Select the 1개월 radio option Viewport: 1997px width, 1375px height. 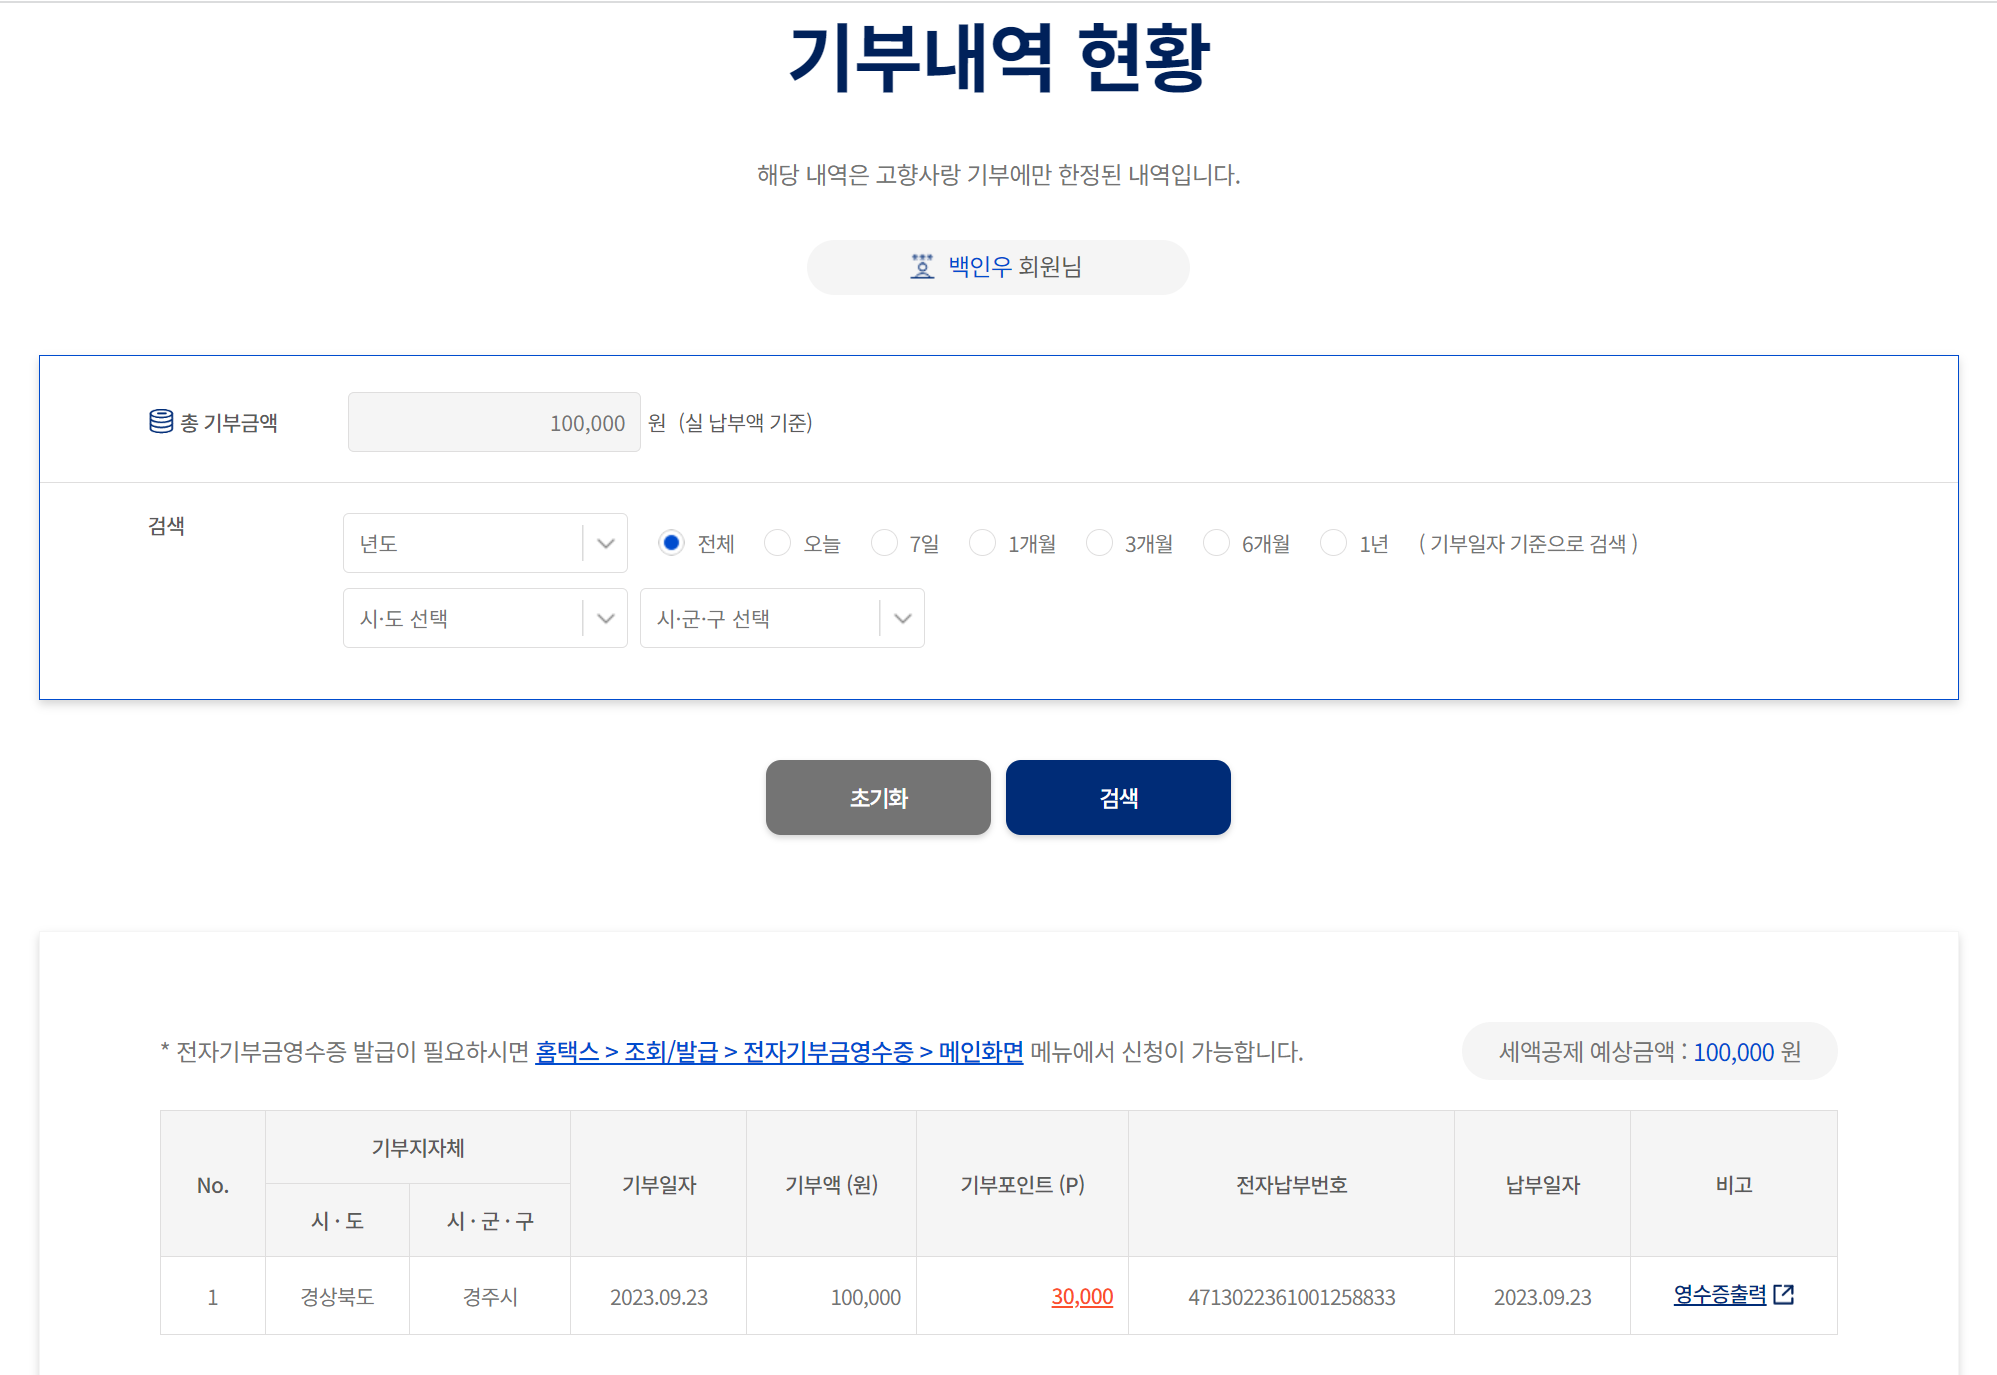click(x=982, y=542)
